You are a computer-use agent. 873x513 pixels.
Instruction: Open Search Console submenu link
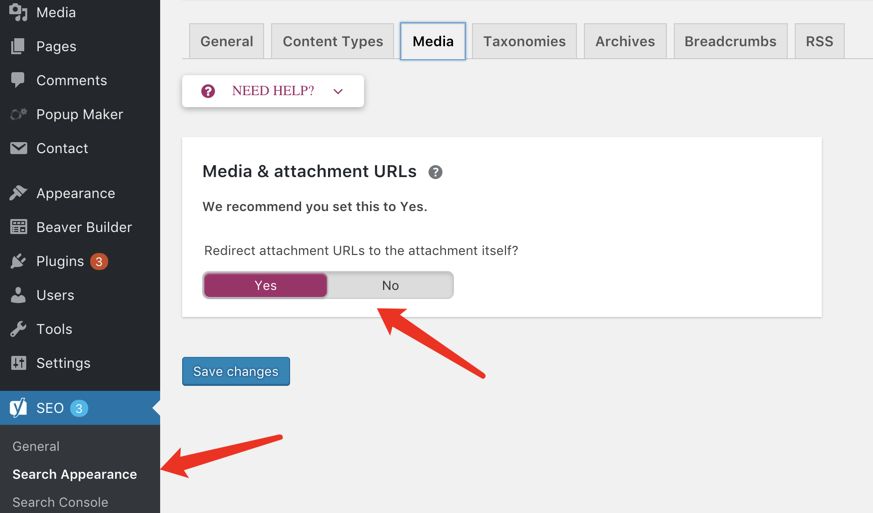[x=60, y=502]
